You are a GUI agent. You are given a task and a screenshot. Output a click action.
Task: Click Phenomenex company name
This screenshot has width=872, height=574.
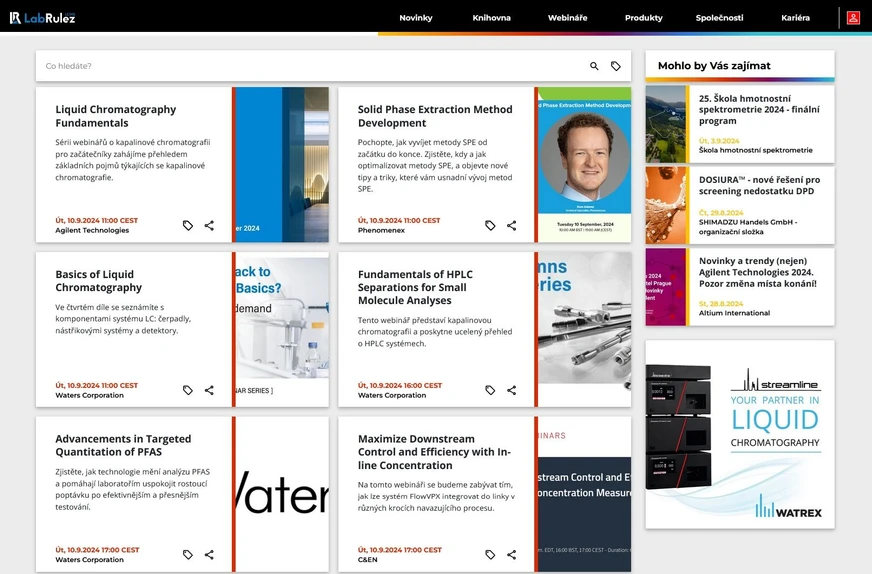pos(381,230)
